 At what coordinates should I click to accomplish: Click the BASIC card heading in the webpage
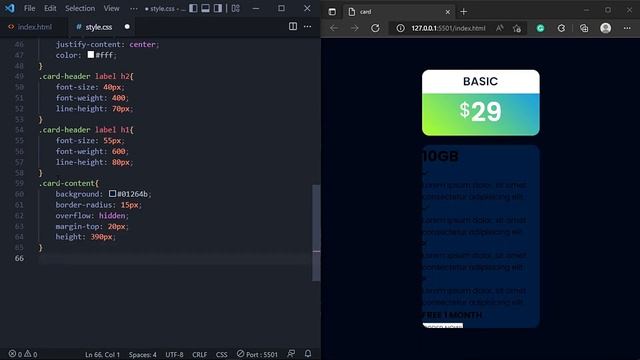pyautogui.click(x=480, y=81)
